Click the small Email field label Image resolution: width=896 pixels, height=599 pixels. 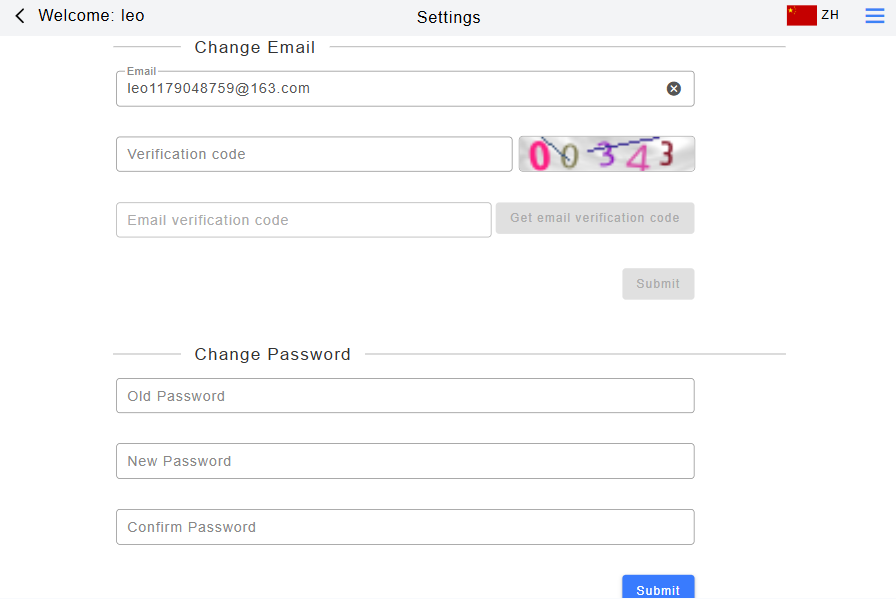[x=141, y=72]
